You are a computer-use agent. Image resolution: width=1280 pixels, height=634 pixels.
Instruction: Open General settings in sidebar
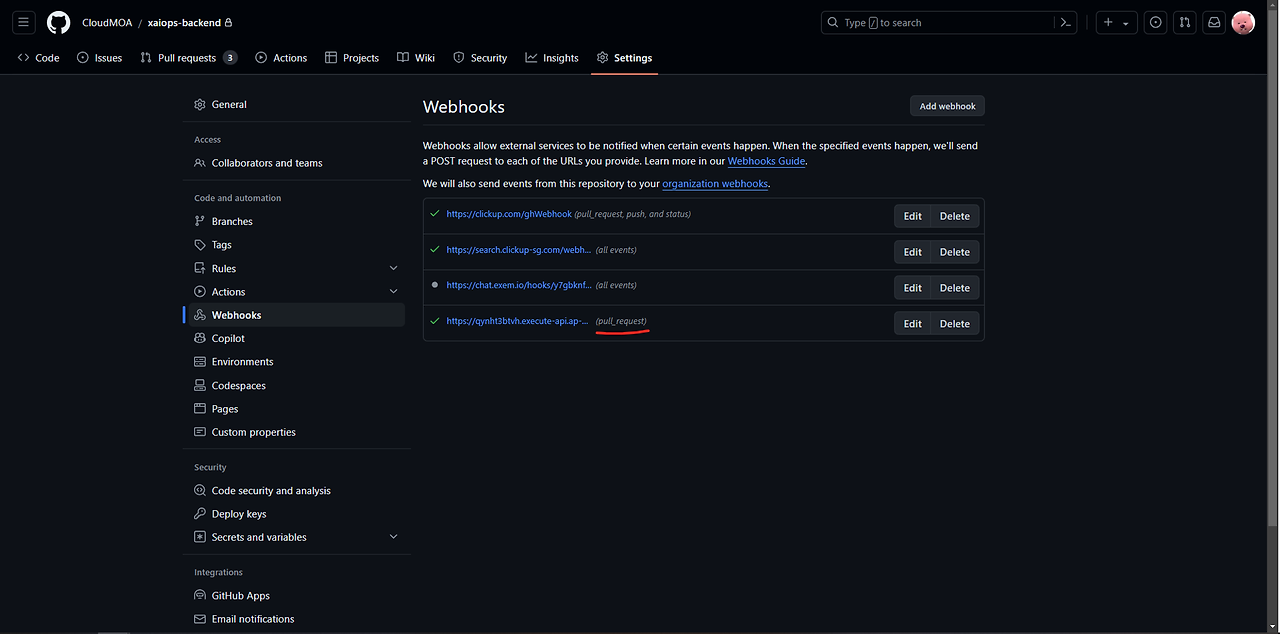[x=296, y=104]
